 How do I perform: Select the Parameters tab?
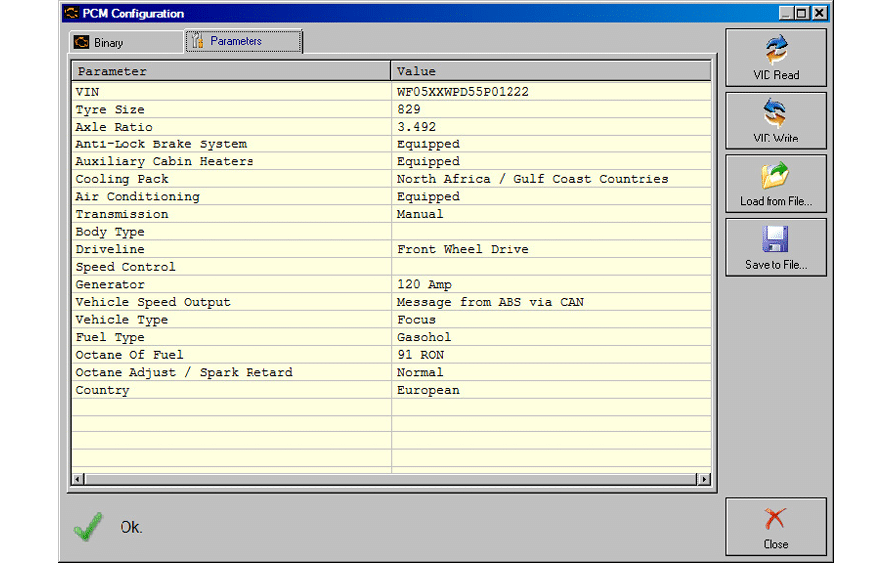pos(243,42)
